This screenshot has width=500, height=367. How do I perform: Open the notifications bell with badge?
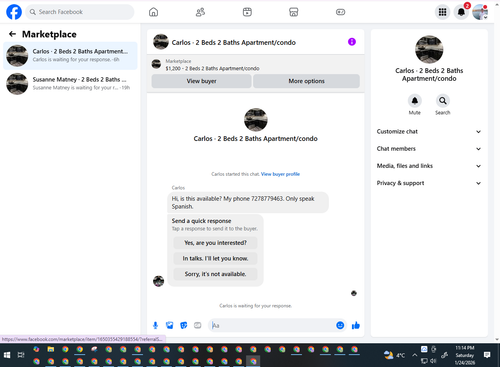(x=461, y=12)
